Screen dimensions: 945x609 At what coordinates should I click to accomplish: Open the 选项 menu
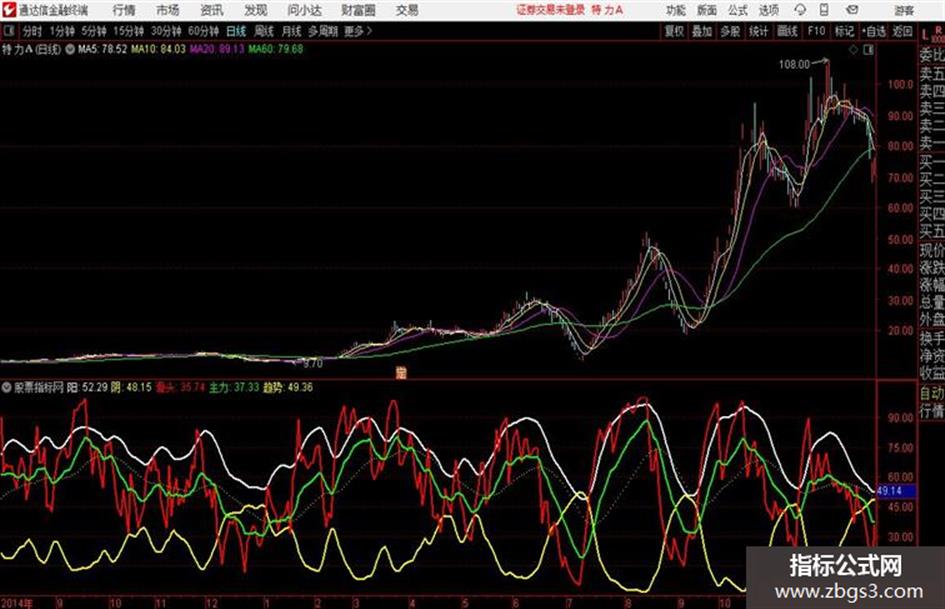(768, 10)
